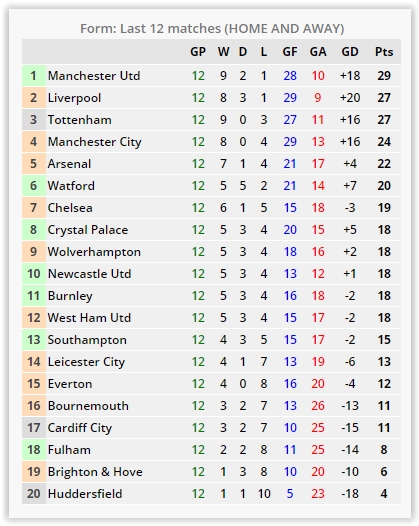Open the Tottenham row team name
This screenshot has width=419, height=526.
tap(80, 120)
